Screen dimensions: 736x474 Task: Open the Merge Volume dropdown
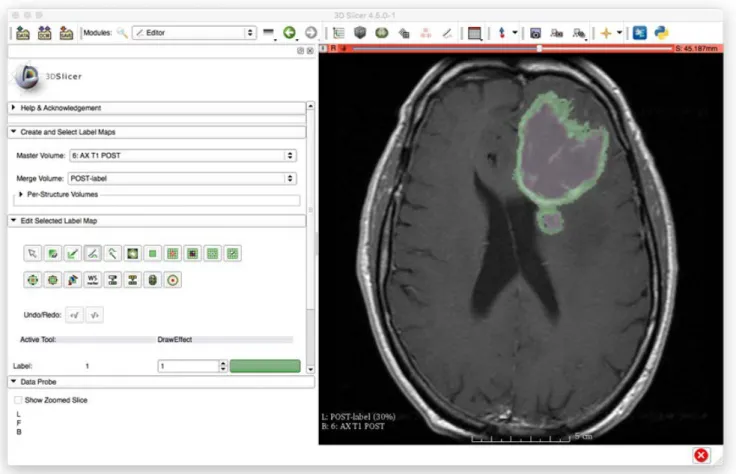tap(182, 178)
